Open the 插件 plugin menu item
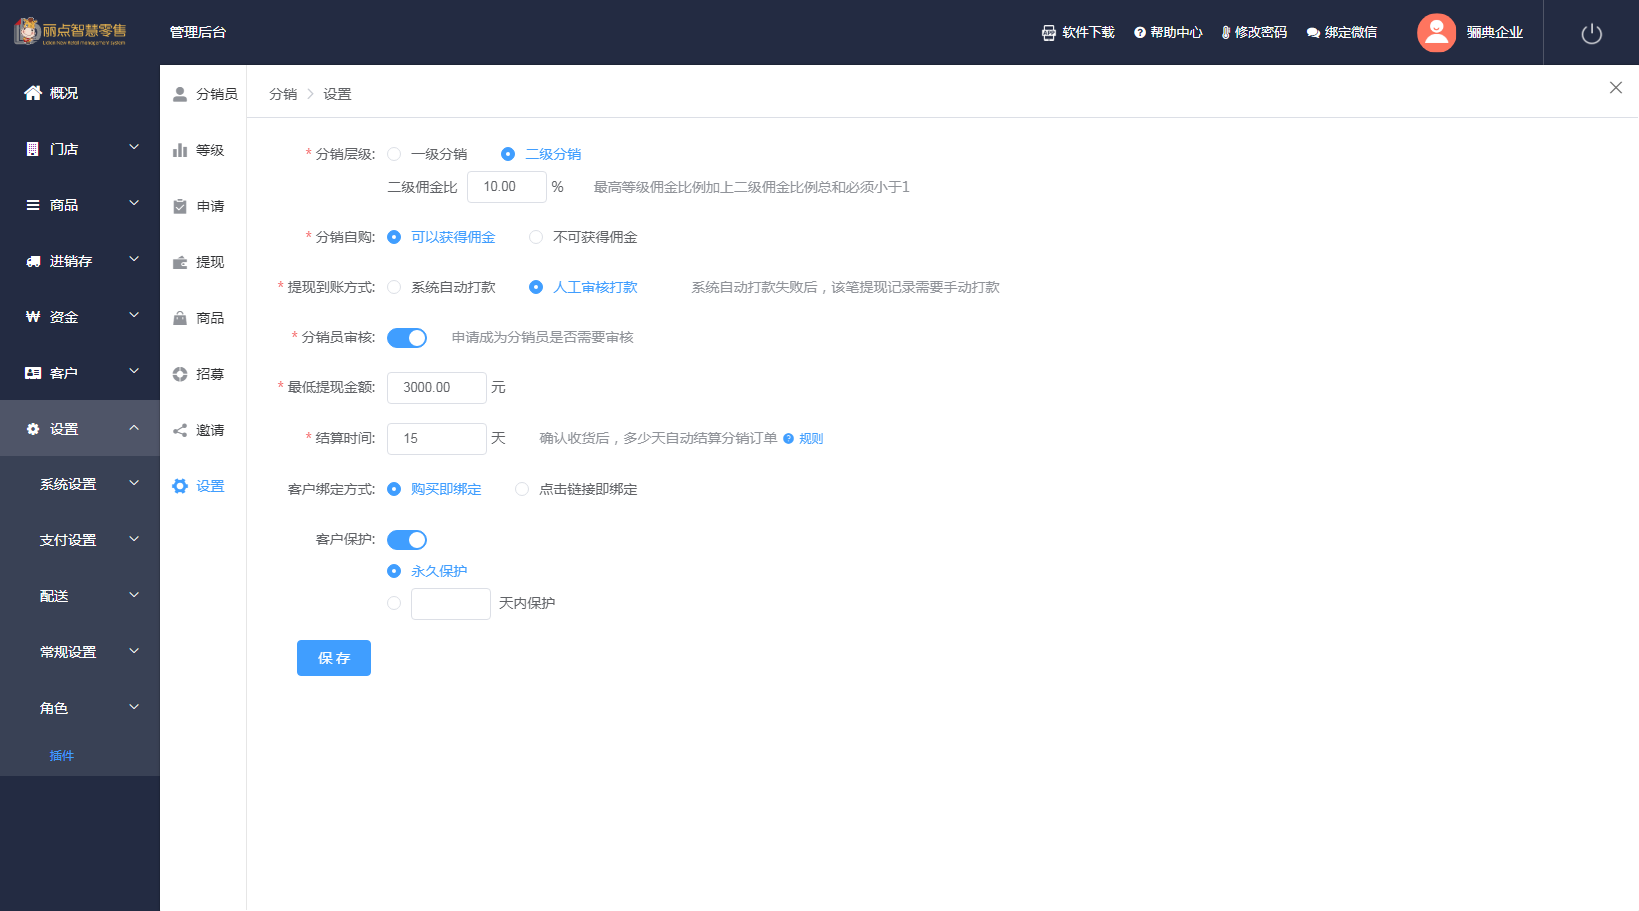Viewport: 1639px width, 911px height. point(62,756)
